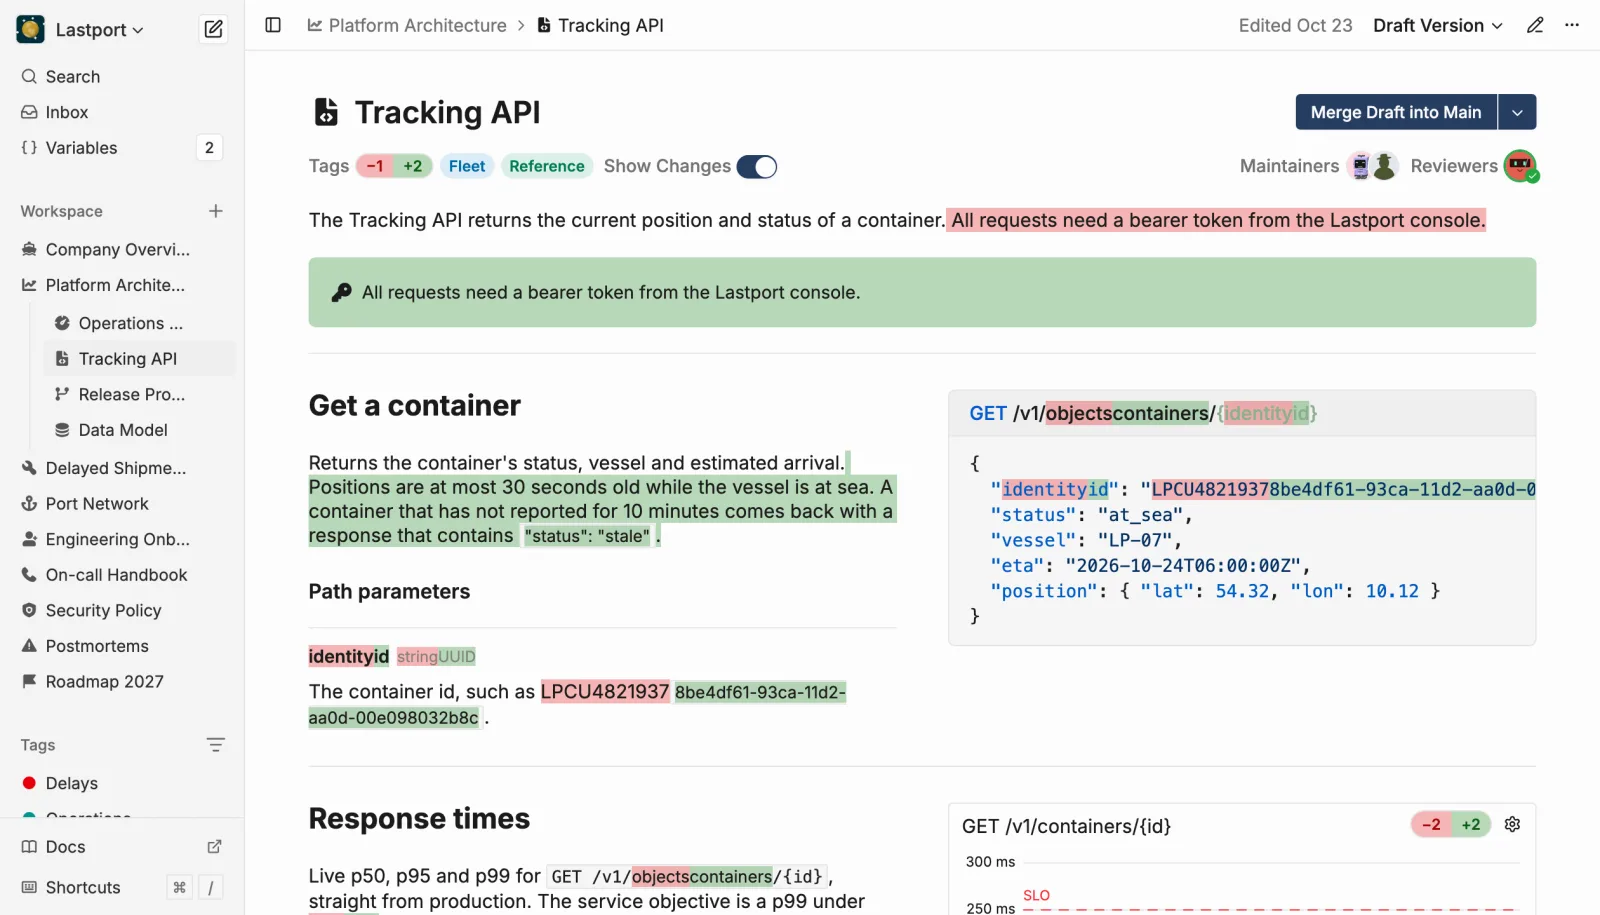Expand the Merge Draft dropdown arrow

tap(1517, 112)
